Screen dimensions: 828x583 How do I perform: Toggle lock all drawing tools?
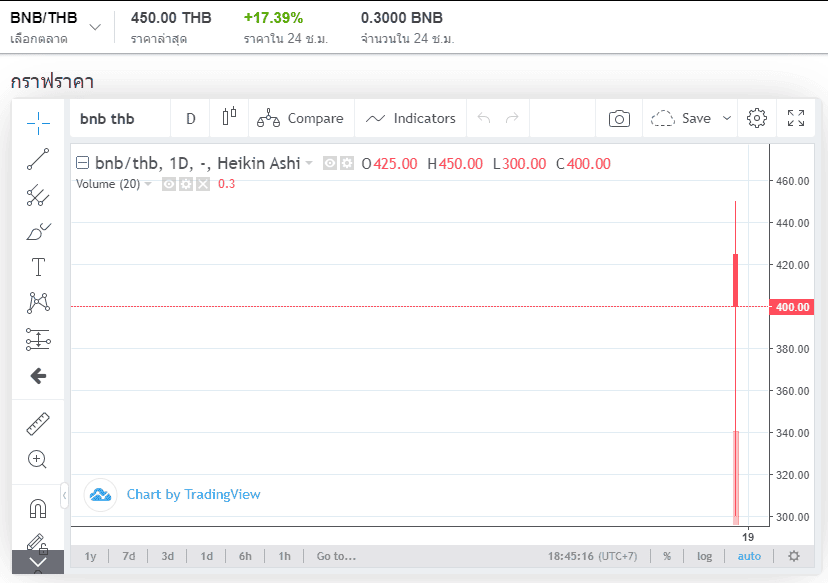tap(38, 543)
